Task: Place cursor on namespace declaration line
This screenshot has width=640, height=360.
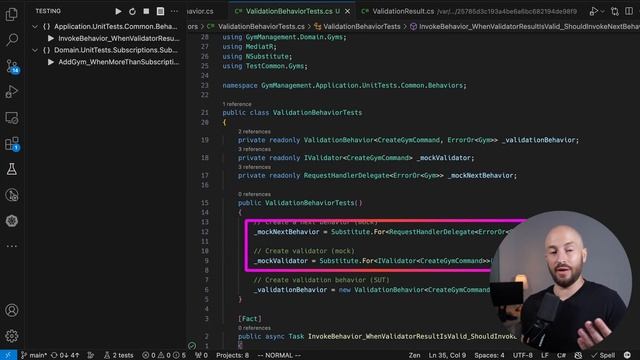Action: (x=344, y=85)
